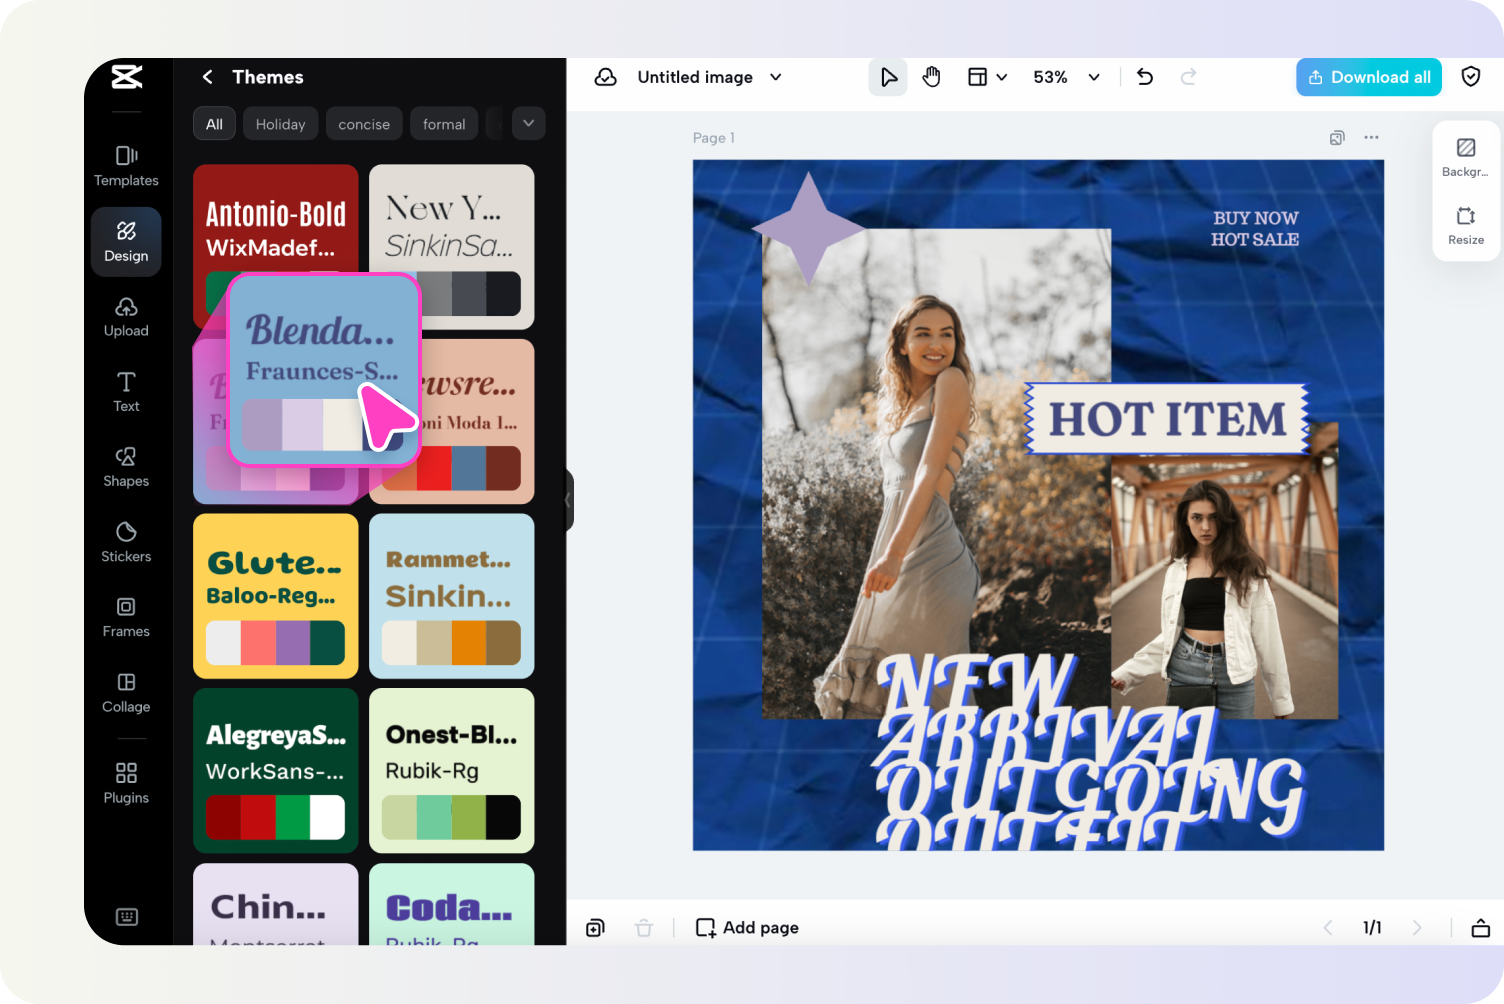This screenshot has height=1004, width=1504.
Task: Expand the hidden theme filters chevron
Action: 529,123
